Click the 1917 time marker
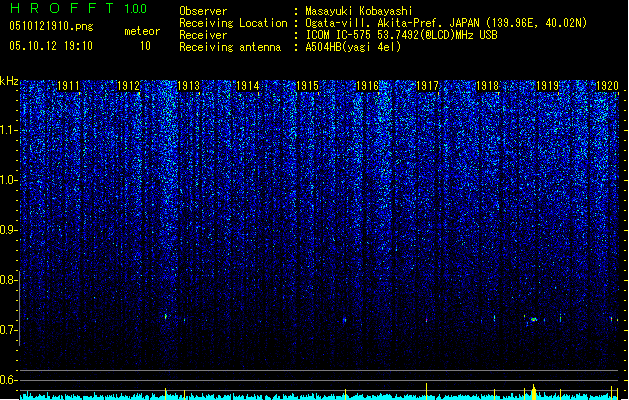Viewport: 629px width, 400px height. tap(428, 86)
